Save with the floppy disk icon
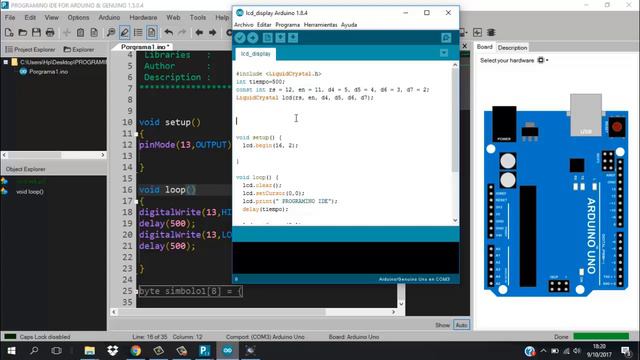Image resolution: width=640 pixels, height=360 pixels. [x=36, y=32]
